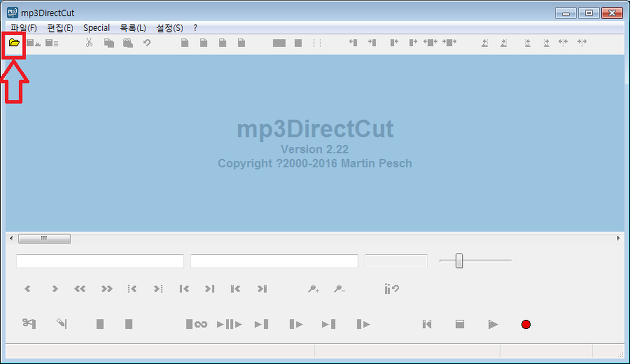Click the single right chevron navigation button
Screen dimensions: 630x364
coord(55,288)
